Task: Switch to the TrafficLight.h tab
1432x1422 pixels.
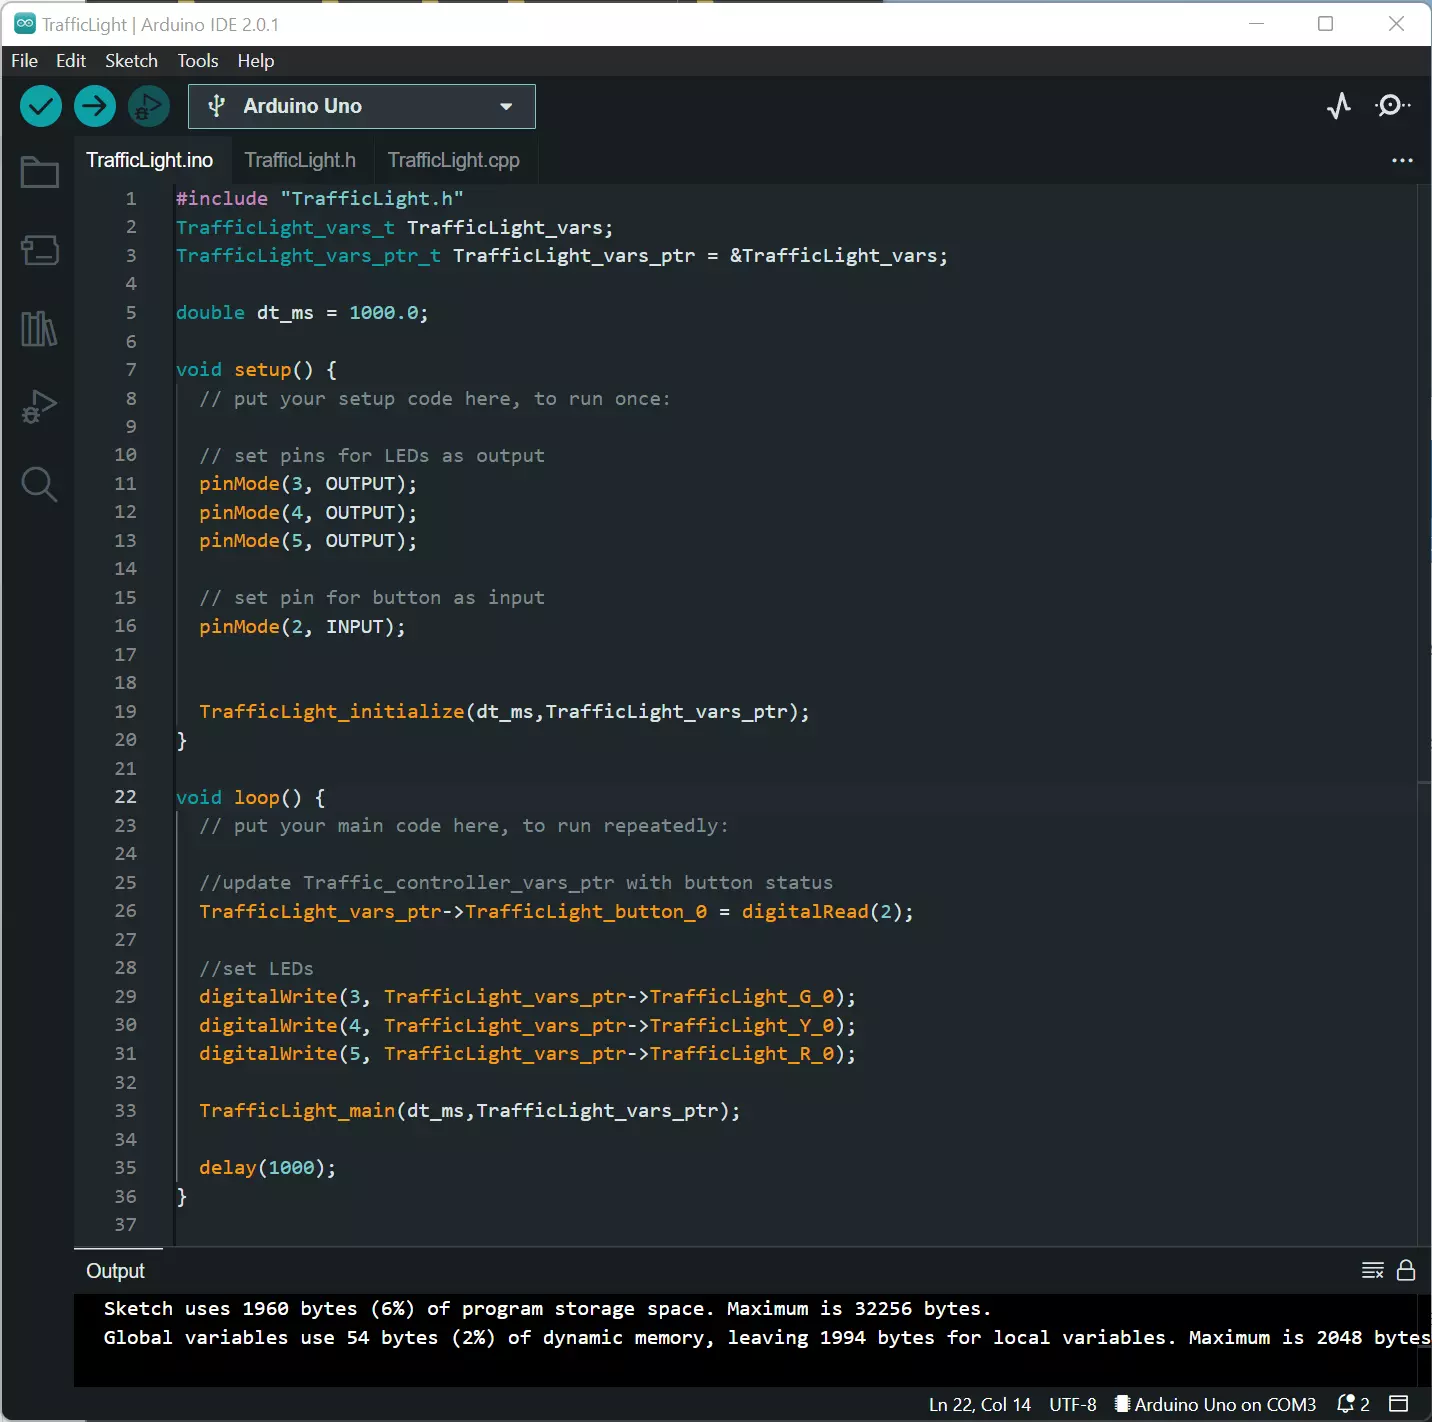Action: point(300,160)
